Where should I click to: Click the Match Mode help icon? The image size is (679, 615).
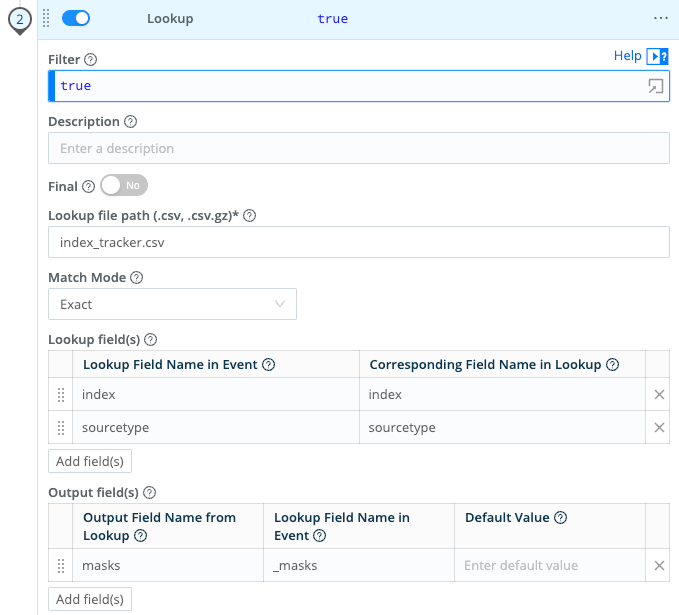click(136, 278)
